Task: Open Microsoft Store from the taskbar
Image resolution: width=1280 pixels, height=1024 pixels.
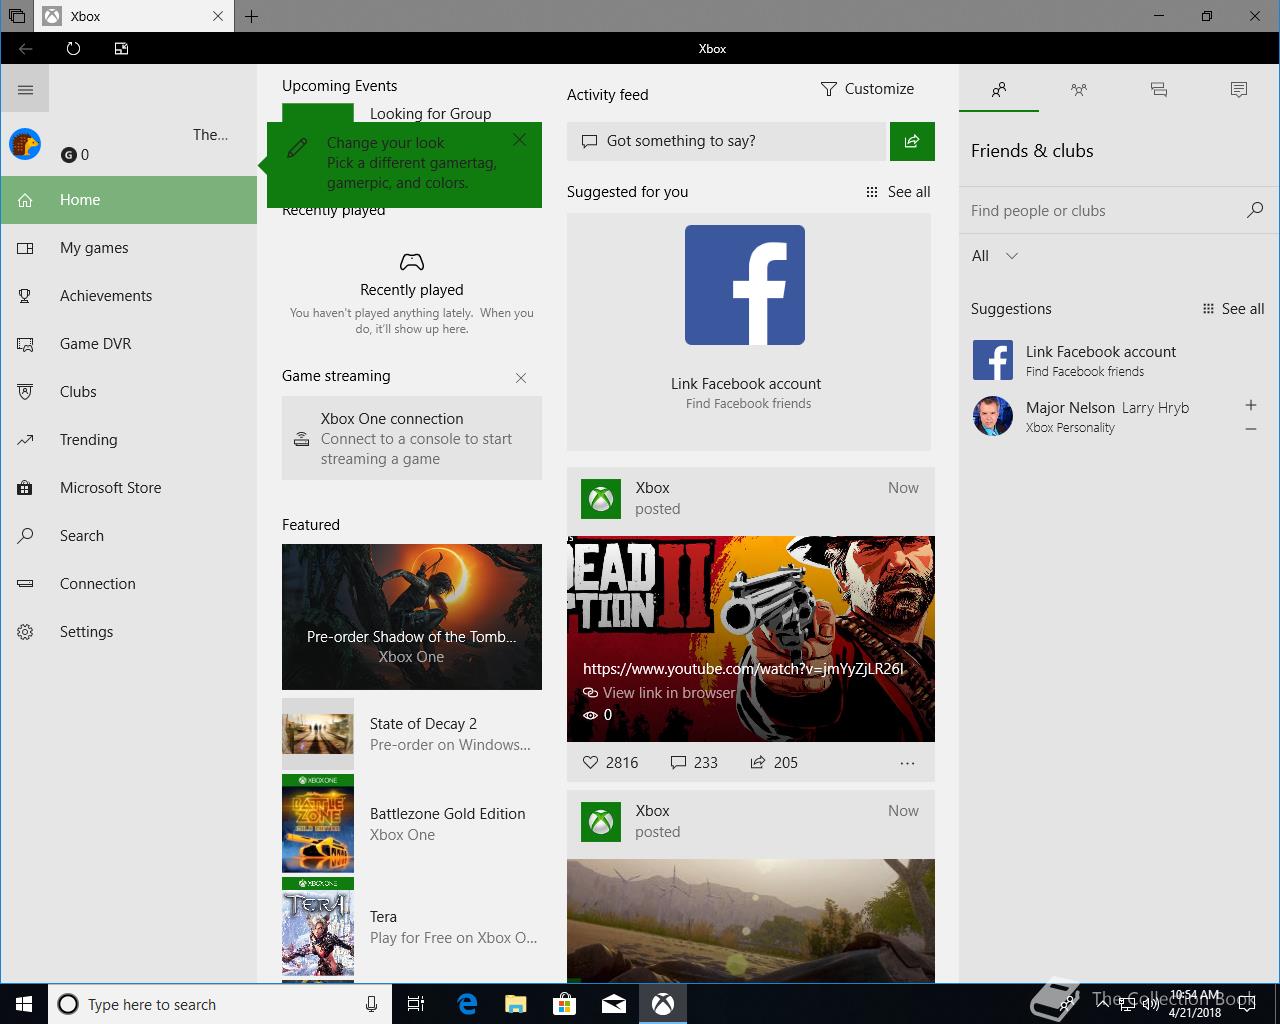Action: (565, 1004)
